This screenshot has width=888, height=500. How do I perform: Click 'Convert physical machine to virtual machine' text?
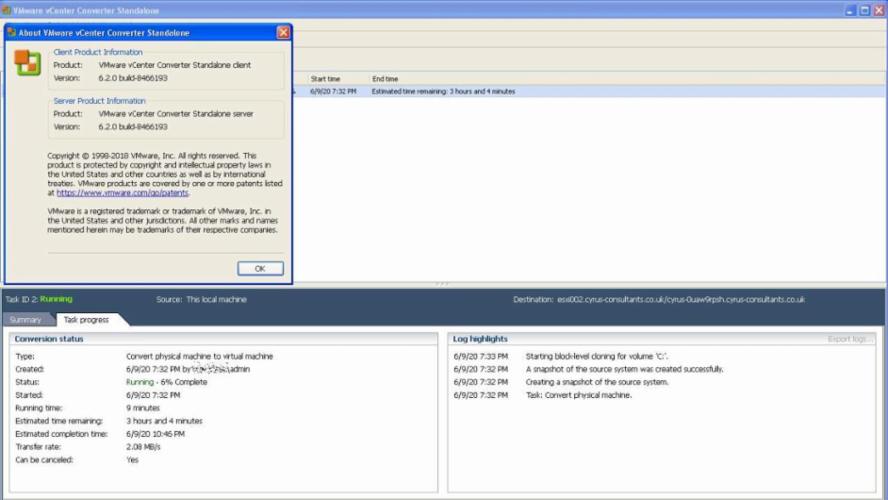click(x=199, y=356)
